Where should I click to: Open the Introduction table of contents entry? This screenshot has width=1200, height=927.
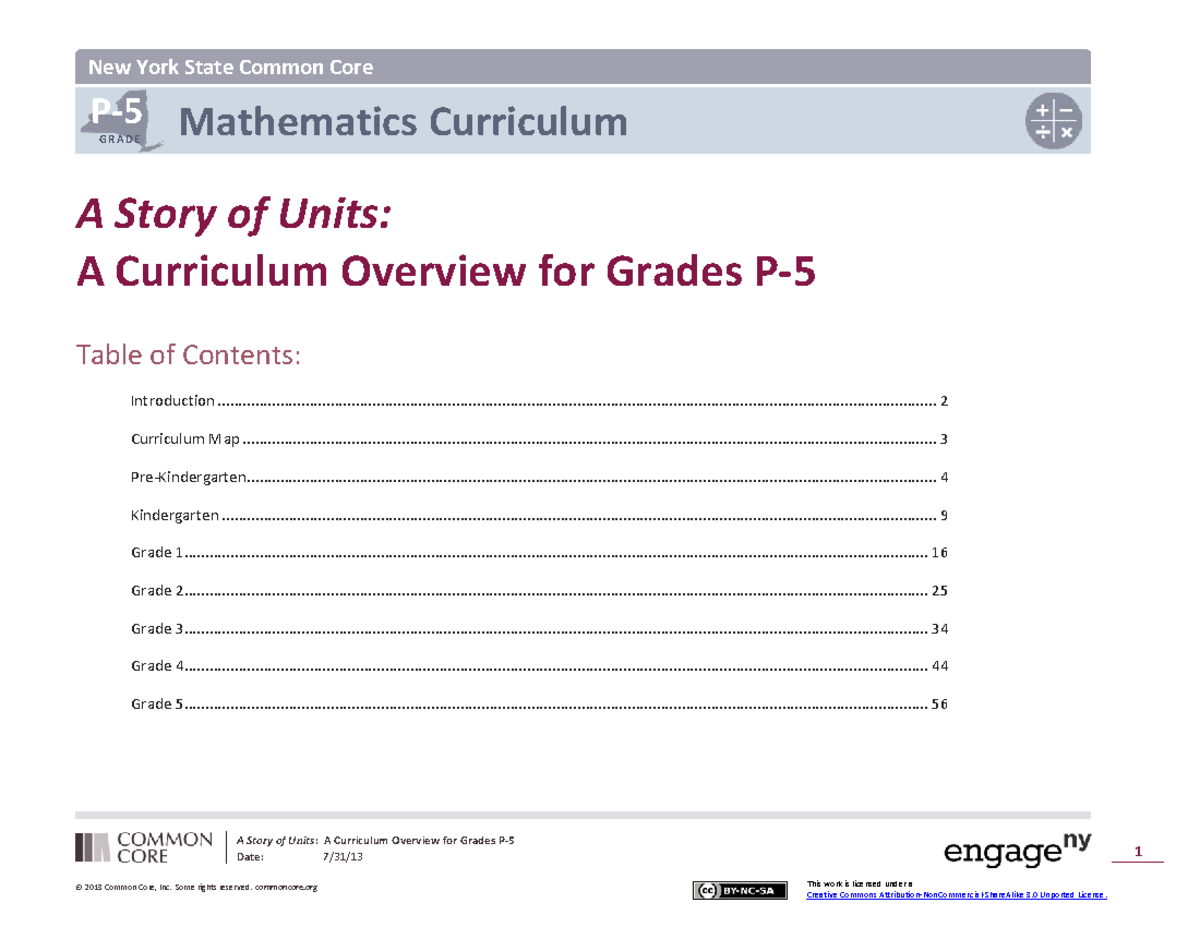click(x=172, y=400)
